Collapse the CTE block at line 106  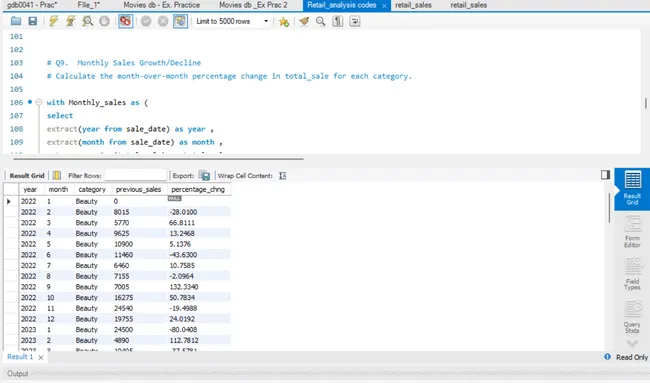click(39, 102)
